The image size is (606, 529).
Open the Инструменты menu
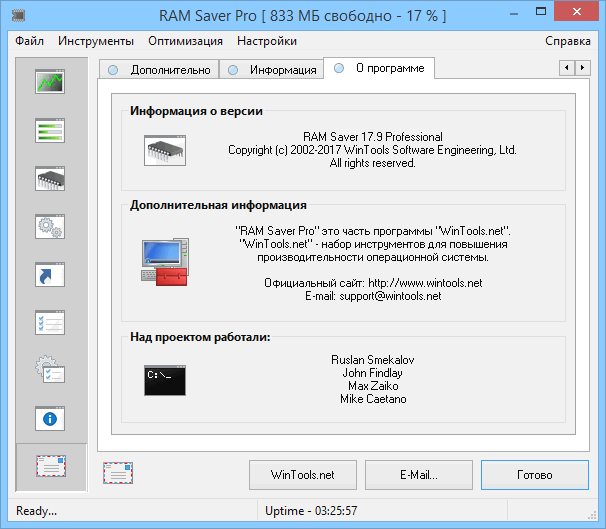click(96, 41)
